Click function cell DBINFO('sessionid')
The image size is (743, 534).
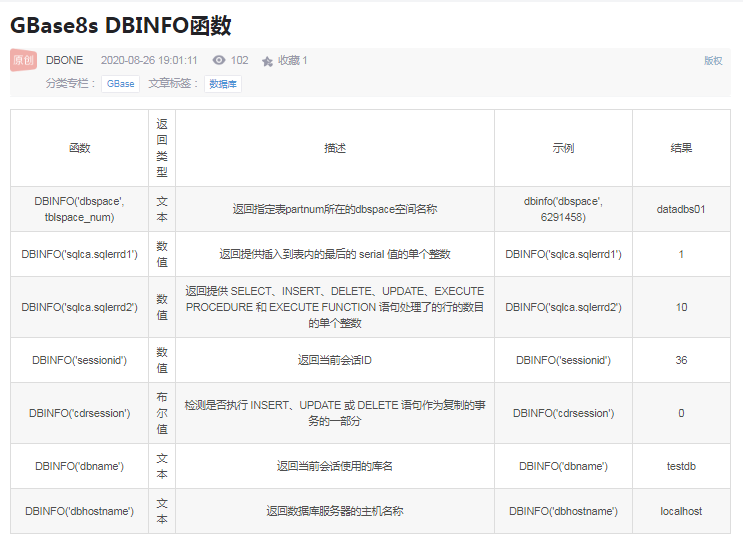80,360
